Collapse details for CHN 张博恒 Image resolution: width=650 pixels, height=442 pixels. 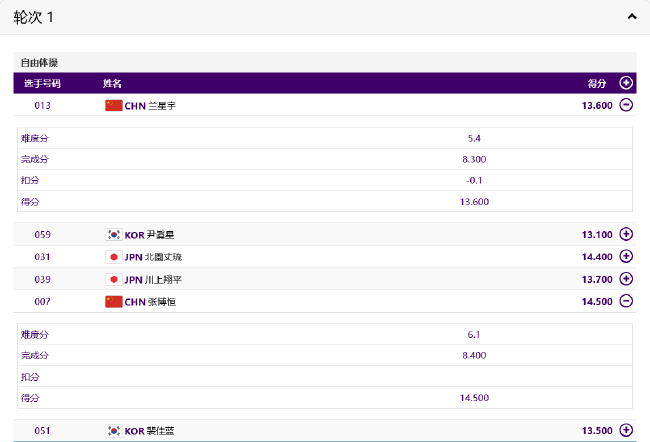(x=626, y=301)
